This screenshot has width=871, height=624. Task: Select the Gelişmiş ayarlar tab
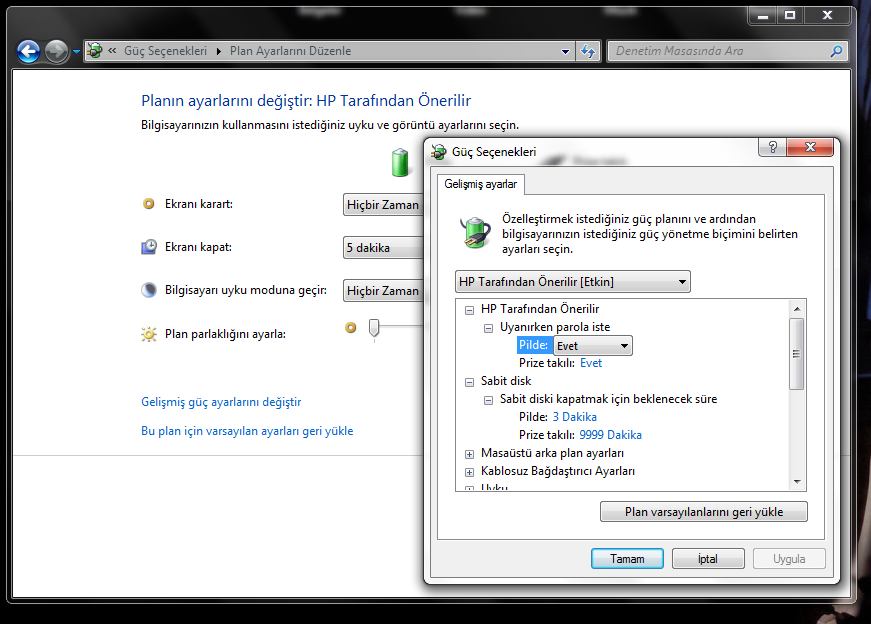[480, 184]
